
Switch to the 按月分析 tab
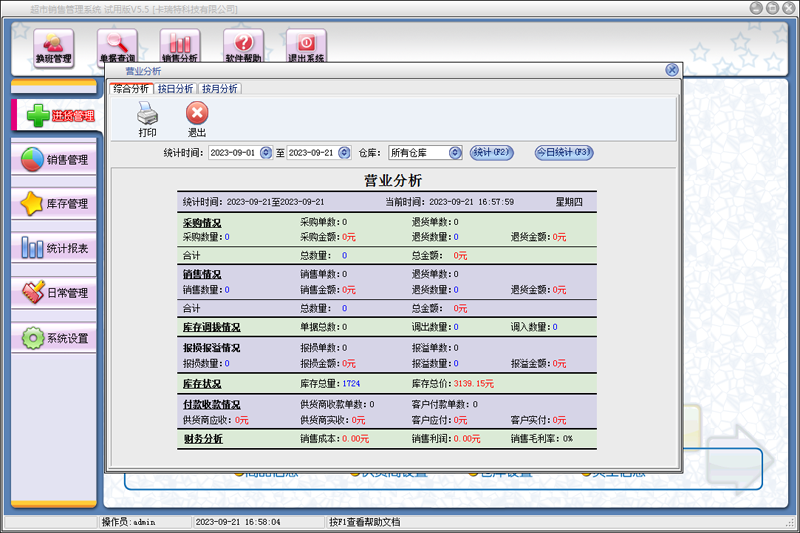click(x=220, y=89)
